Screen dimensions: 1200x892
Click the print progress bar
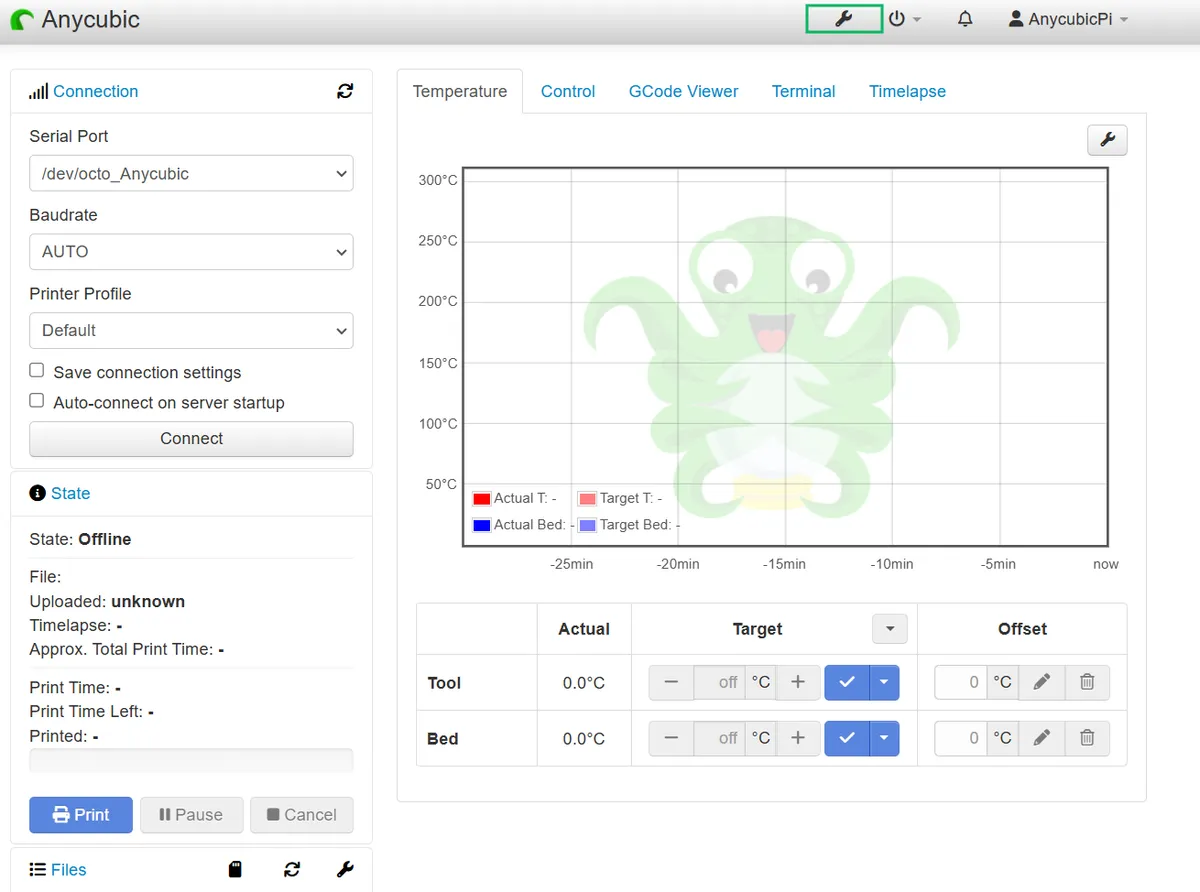(x=191, y=760)
